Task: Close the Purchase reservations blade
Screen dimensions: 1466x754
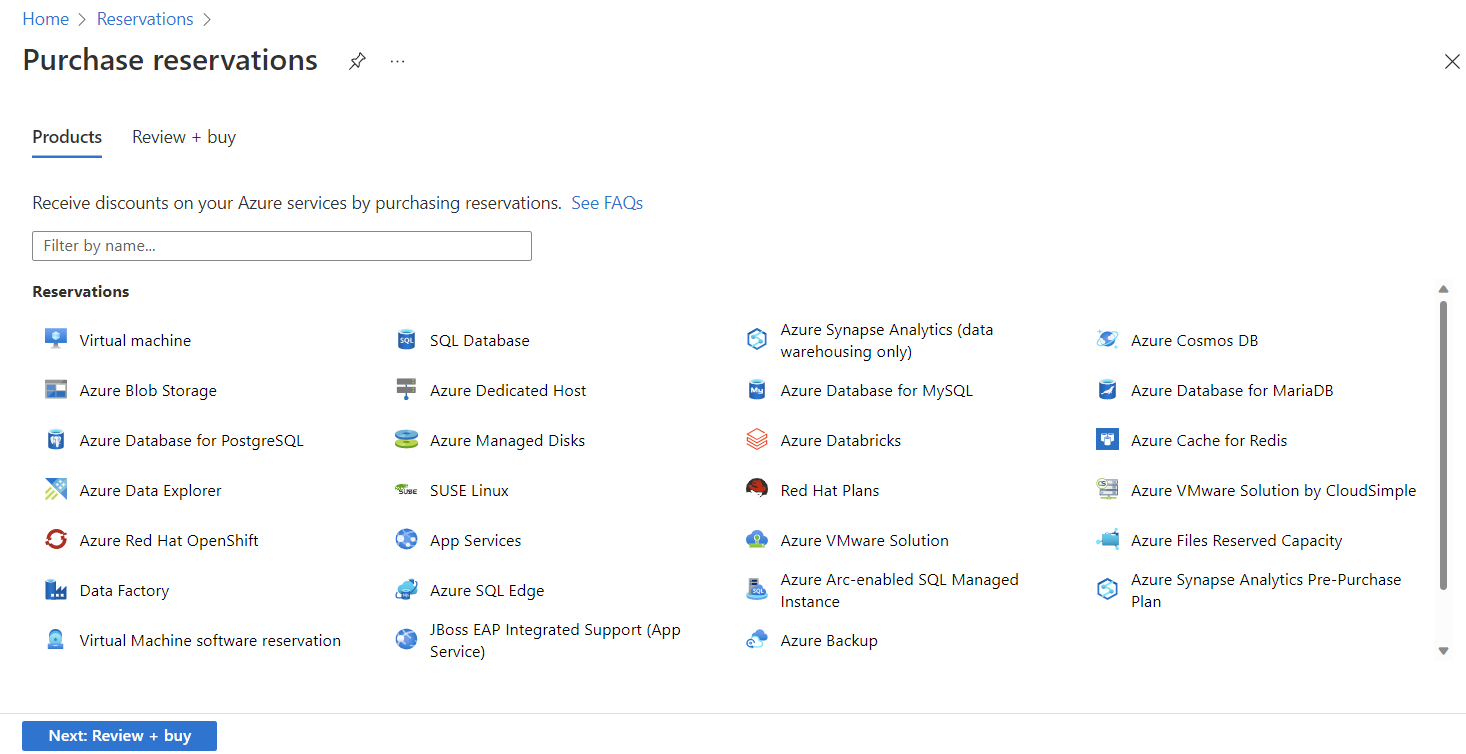Action: click(x=1452, y=62)
